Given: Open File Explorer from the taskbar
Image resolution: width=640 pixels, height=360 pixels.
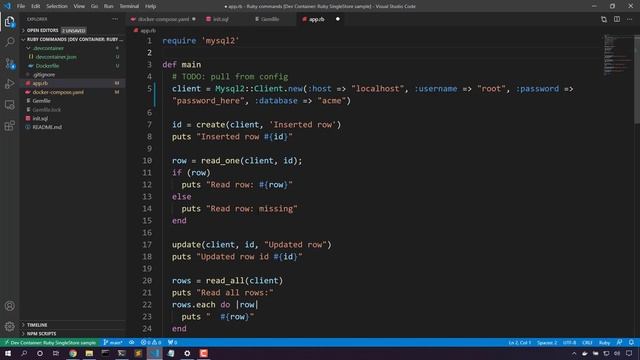Looking at the screenshot, I should 89,353.
